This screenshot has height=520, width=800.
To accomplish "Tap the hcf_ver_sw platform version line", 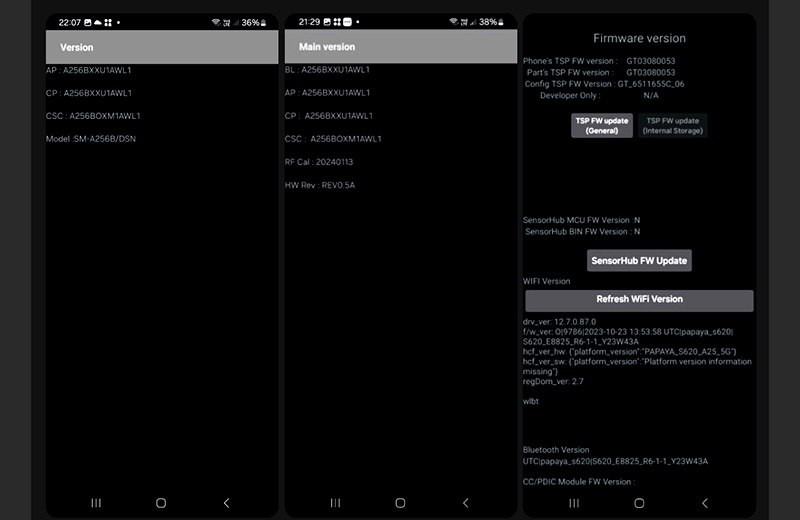I will pyautogui.click(x=637, y=366).
